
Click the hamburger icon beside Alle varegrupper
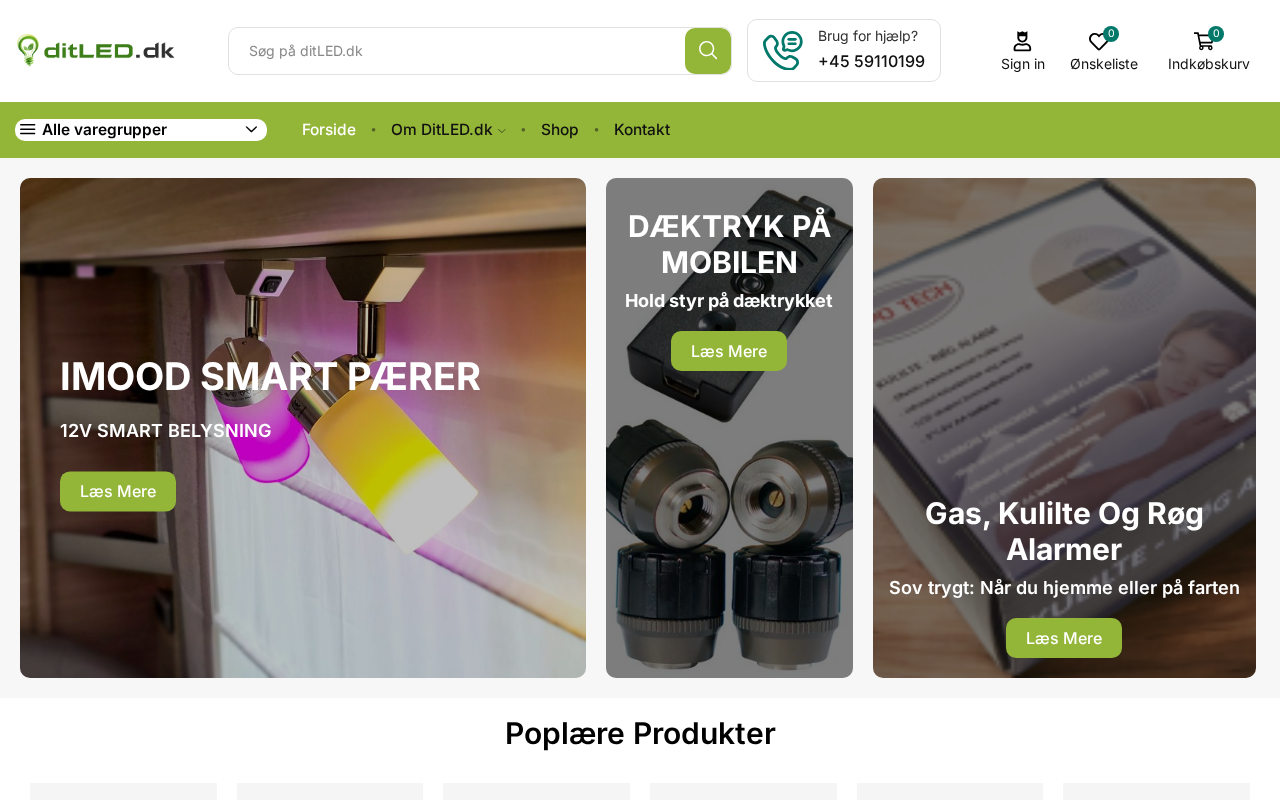28,130
